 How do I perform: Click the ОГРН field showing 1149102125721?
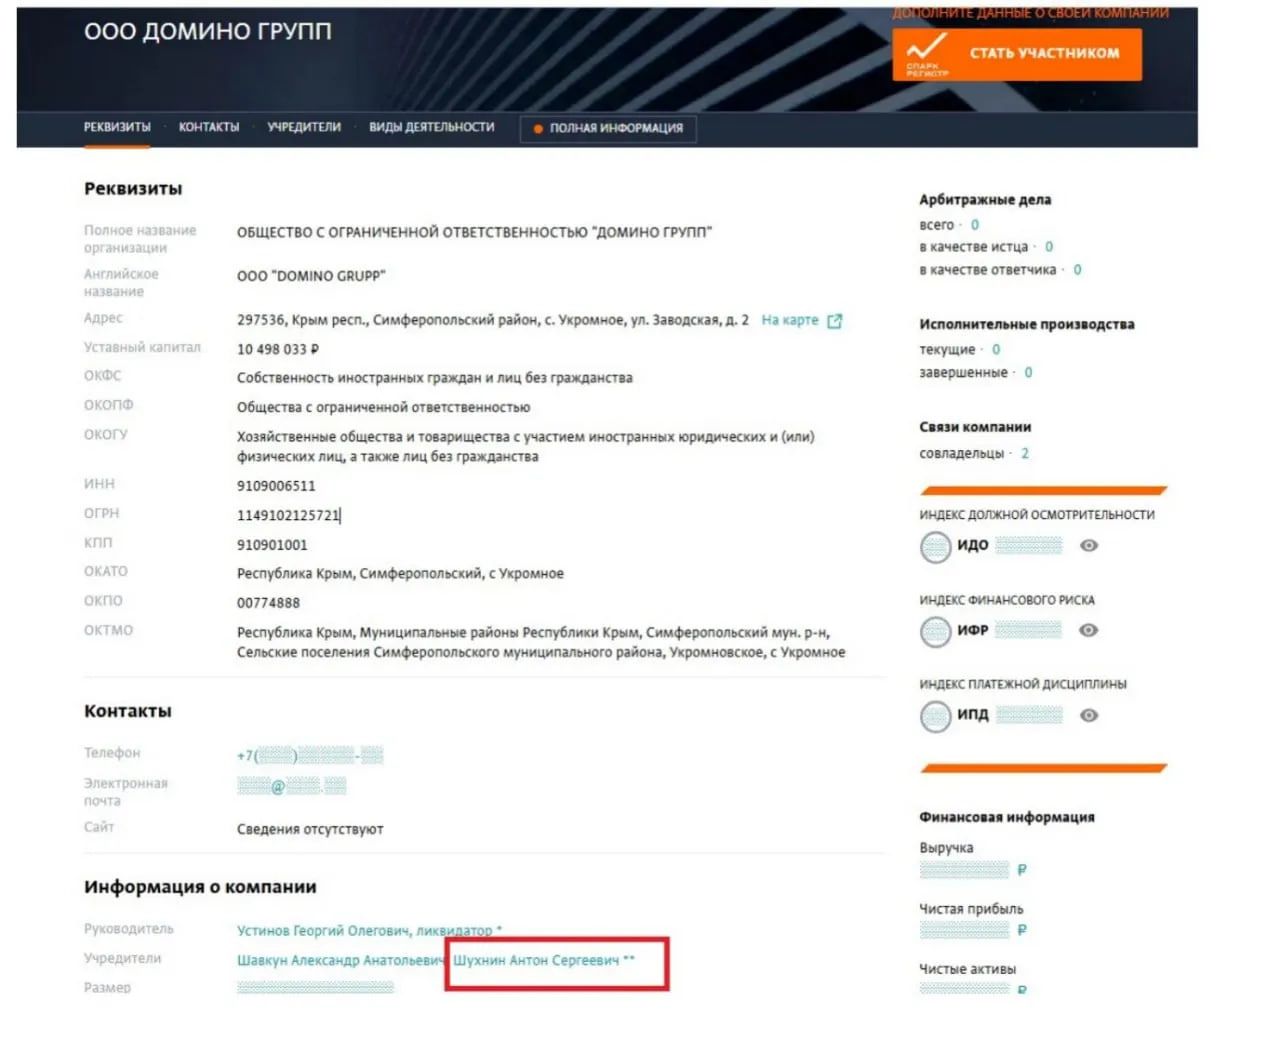(x=288, y=516)
